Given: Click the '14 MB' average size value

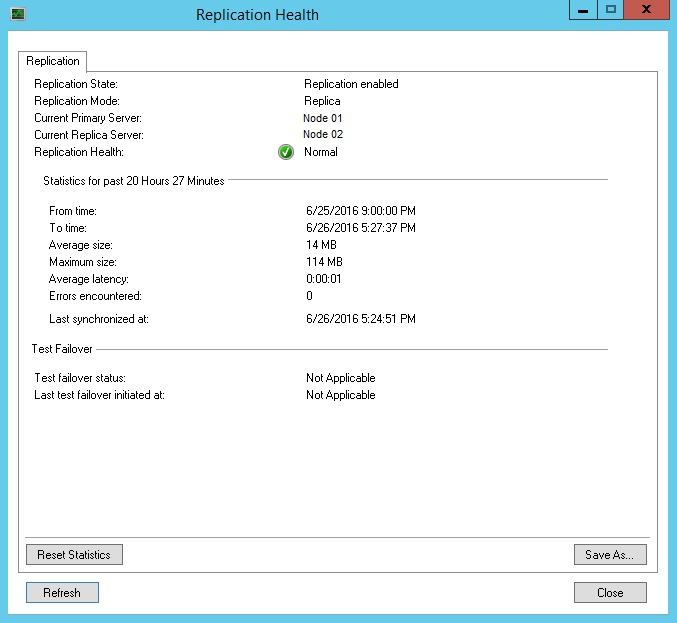Looking at the screenshot, I should (x=321, y=245).
